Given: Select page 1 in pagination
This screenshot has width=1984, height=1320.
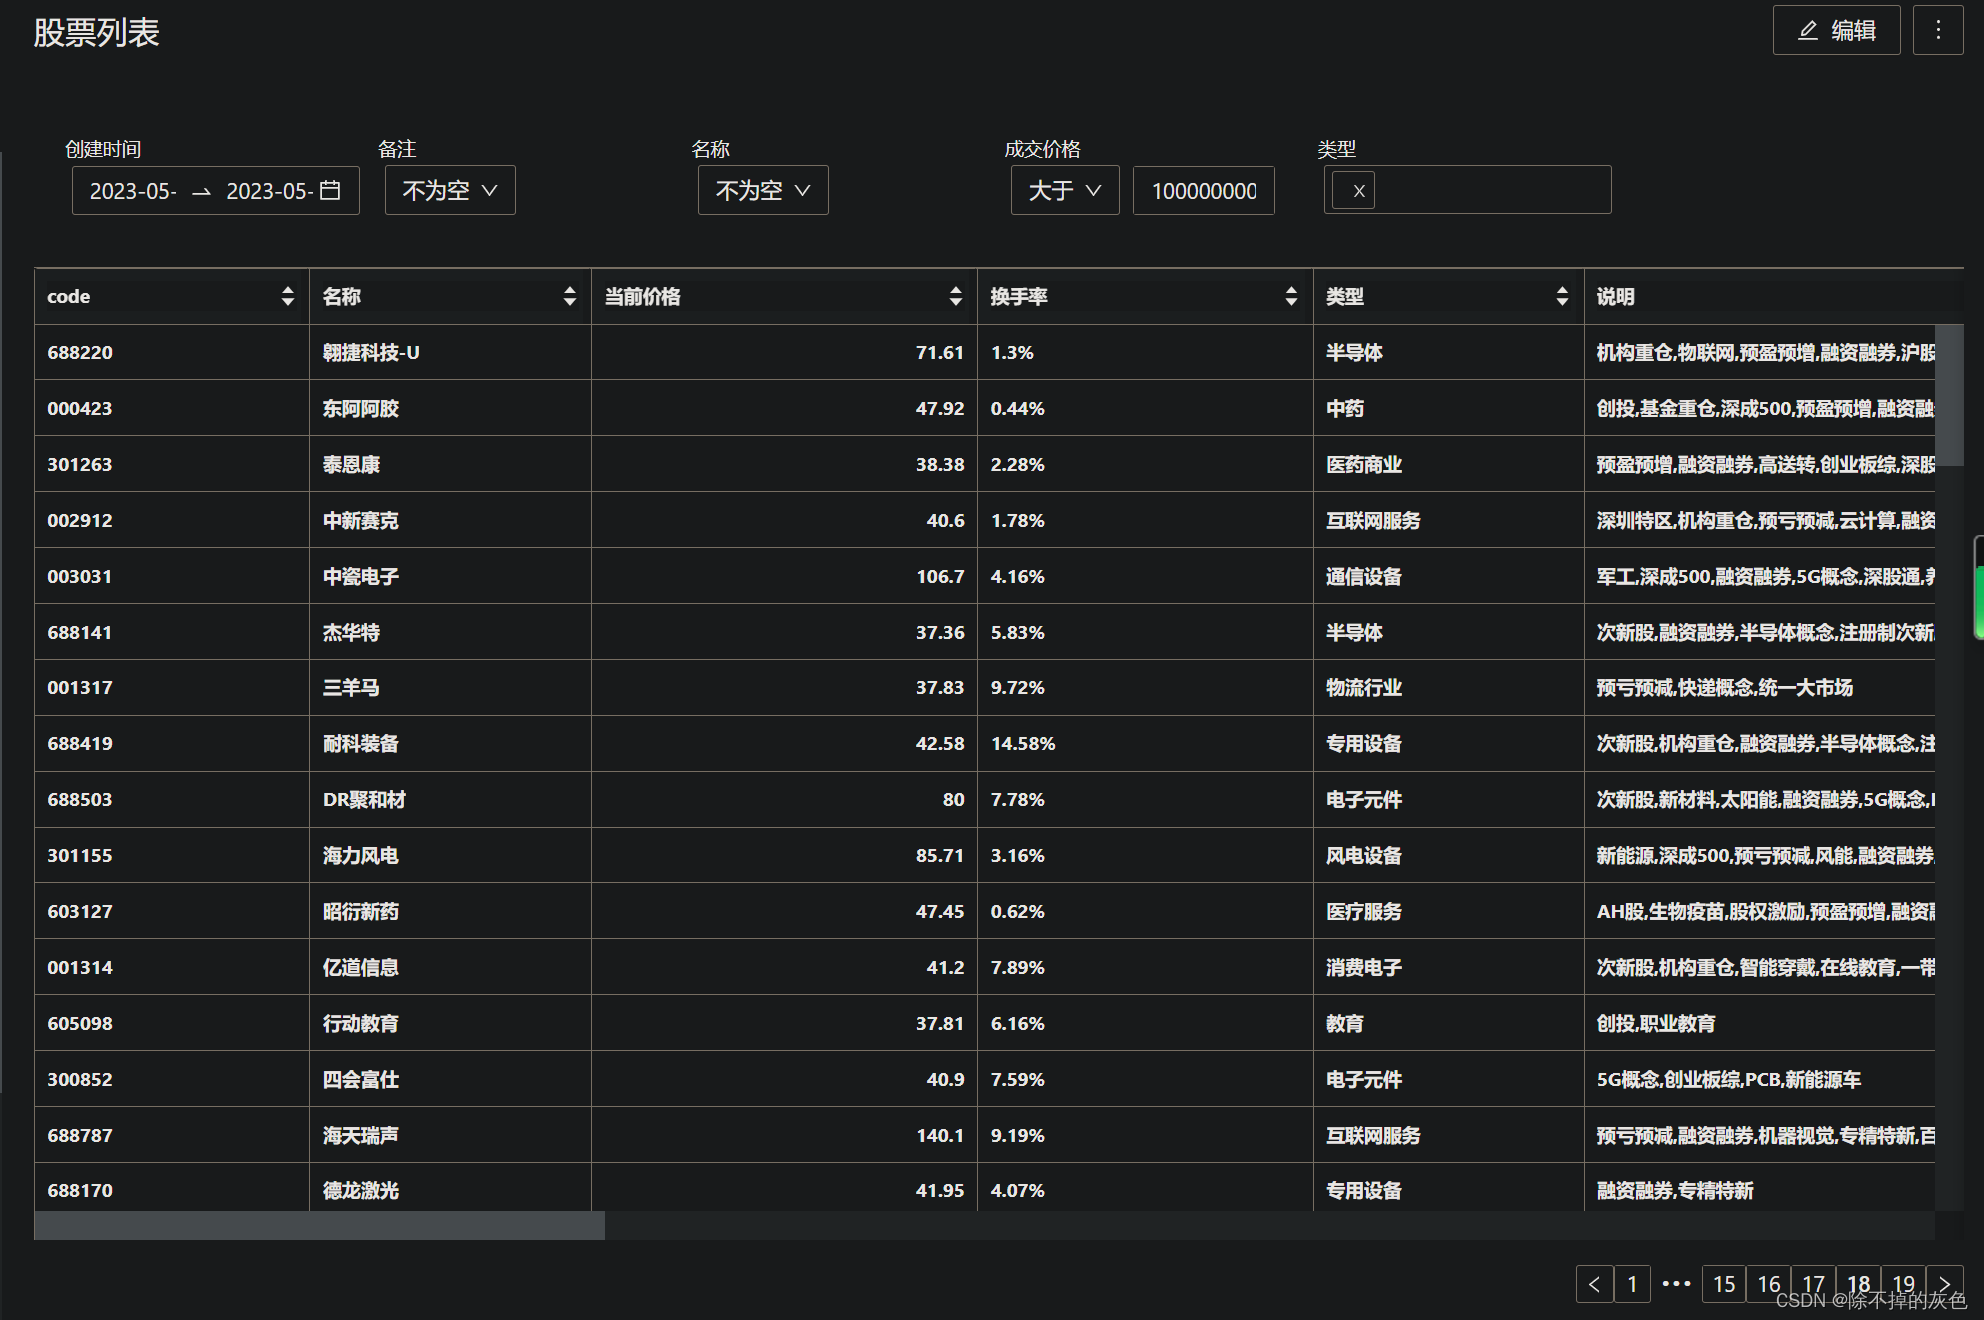Looking at the screenshot, I should tap(1632, 1284).
